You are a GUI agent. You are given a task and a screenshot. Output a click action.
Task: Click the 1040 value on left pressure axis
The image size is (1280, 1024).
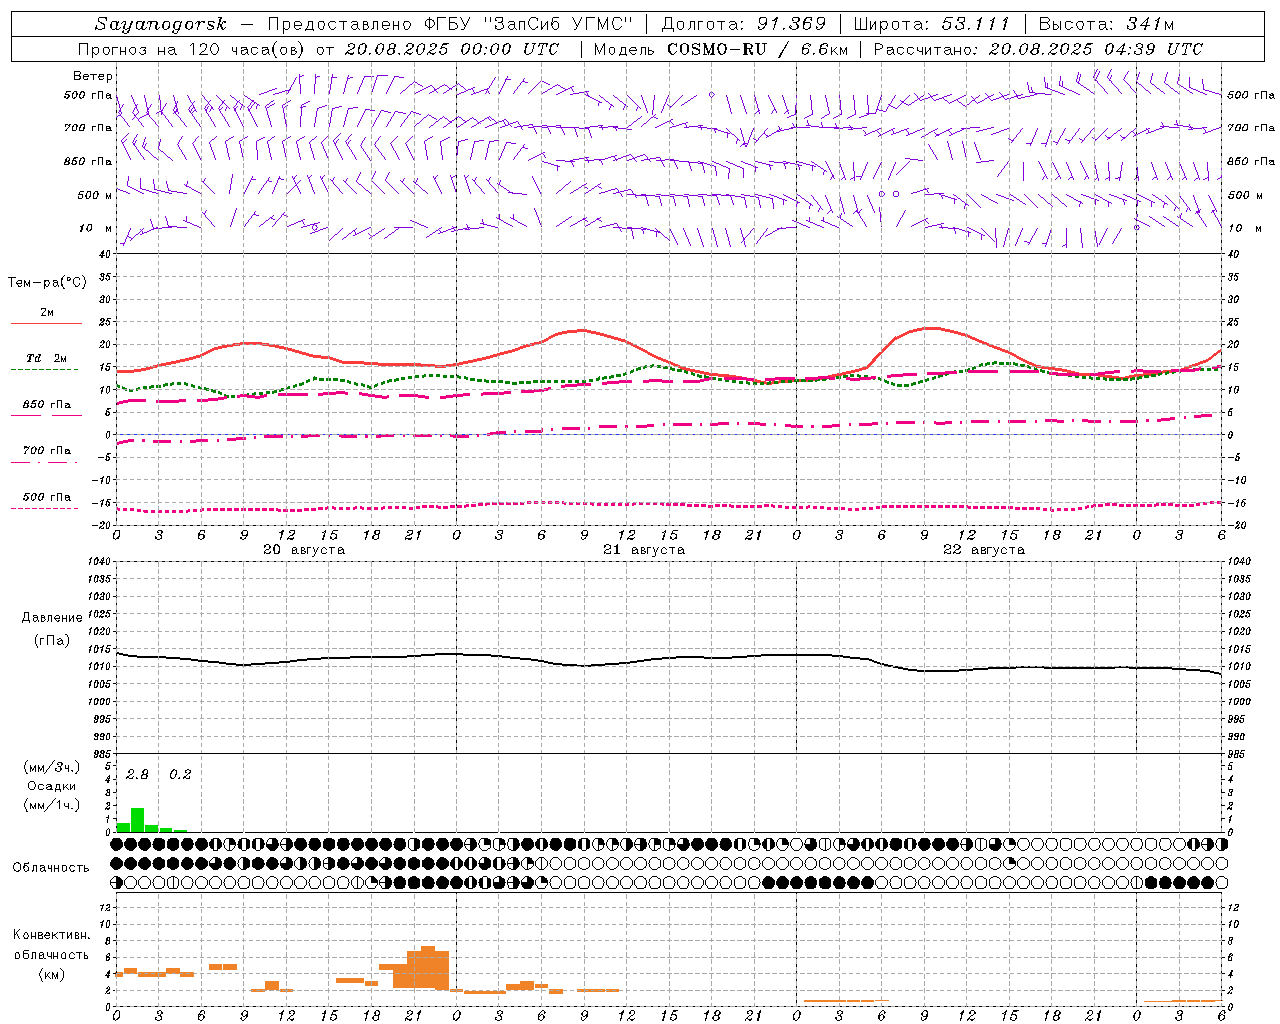pyautogui.click(x=97, y=562)
